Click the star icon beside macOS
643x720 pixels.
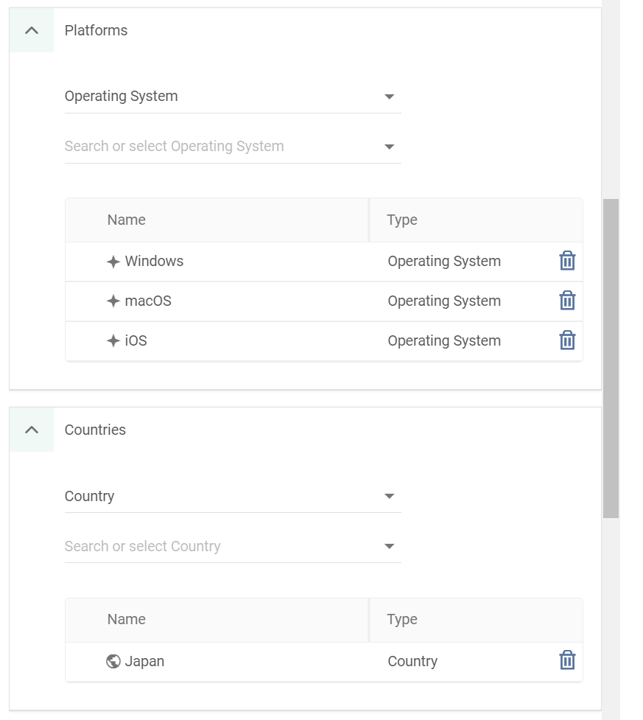tap(113, 301)
